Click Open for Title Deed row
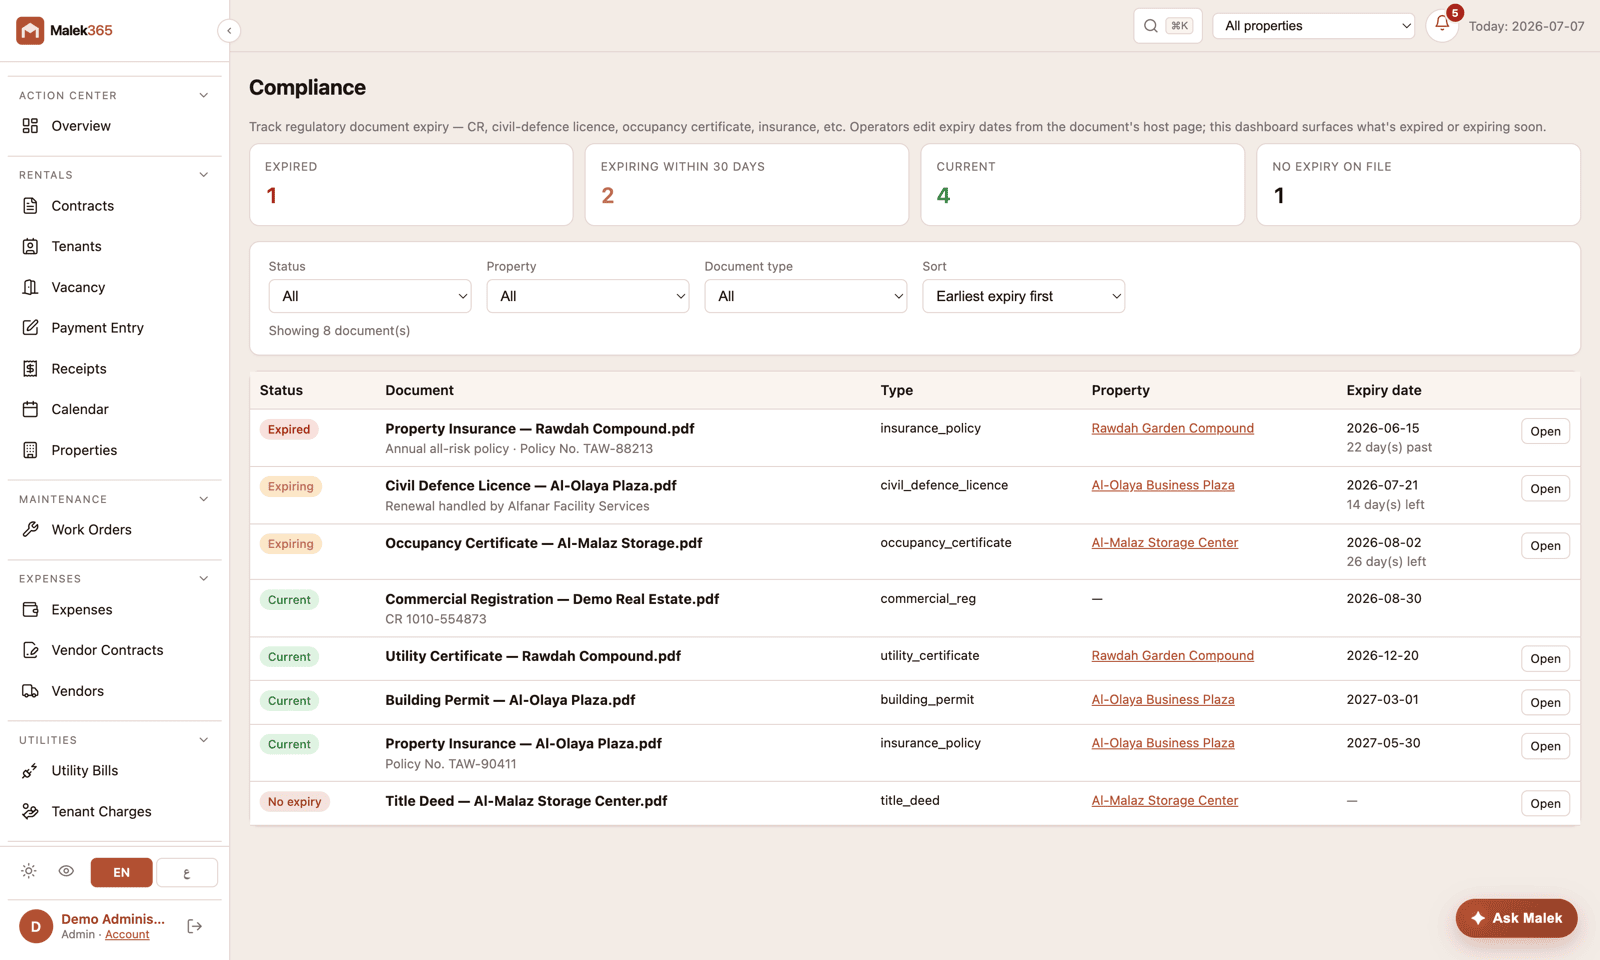The width and height of the screenshot is (1600, 960). [x=1545, y=804]
